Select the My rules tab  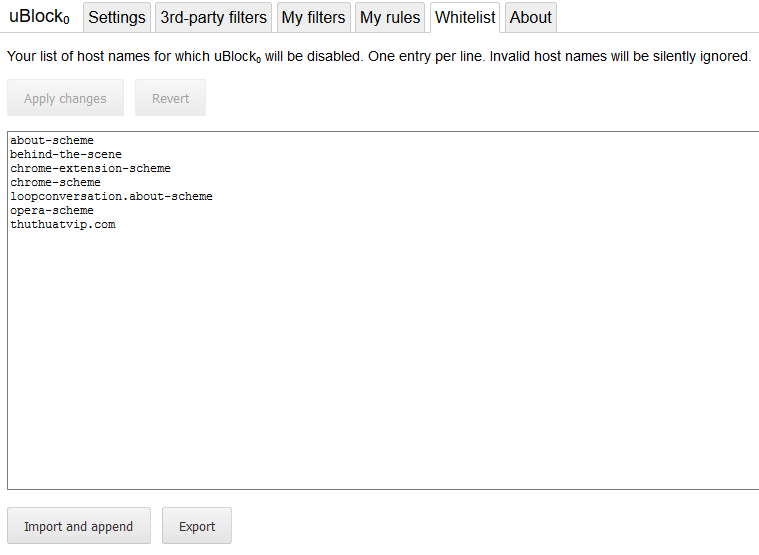389,17
